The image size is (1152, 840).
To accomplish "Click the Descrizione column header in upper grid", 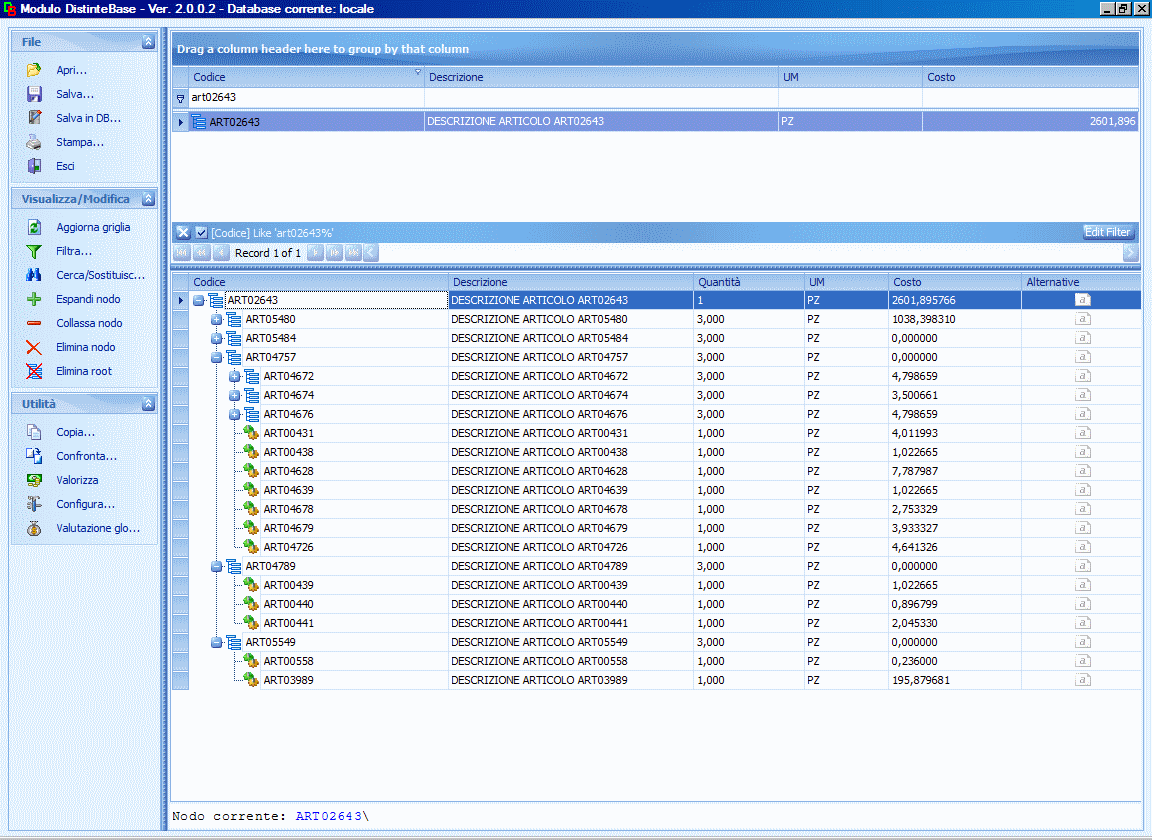I will (x=601, y=77).
